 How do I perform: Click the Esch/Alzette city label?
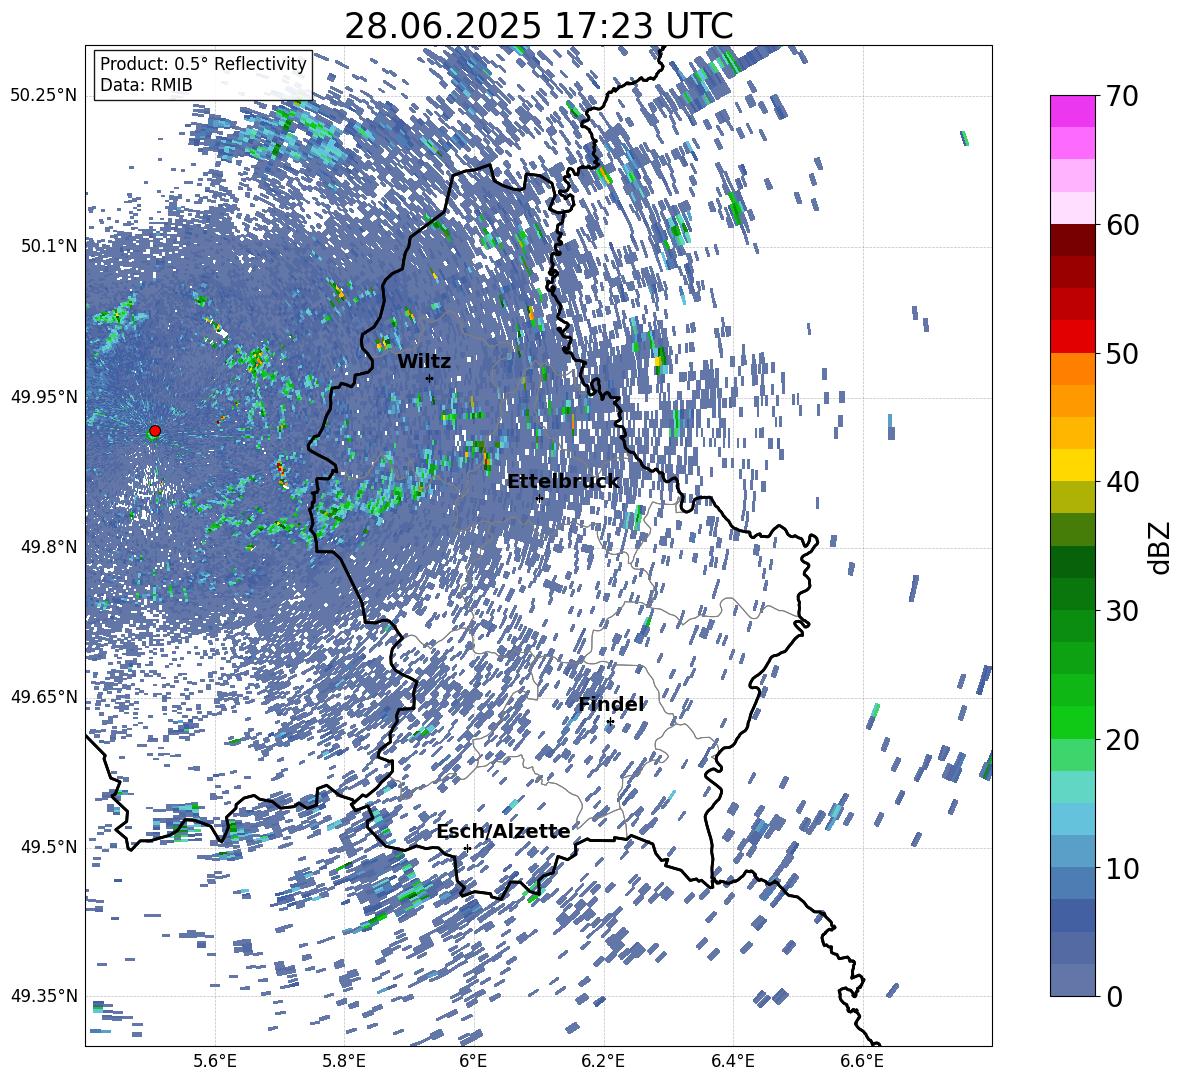503,832
